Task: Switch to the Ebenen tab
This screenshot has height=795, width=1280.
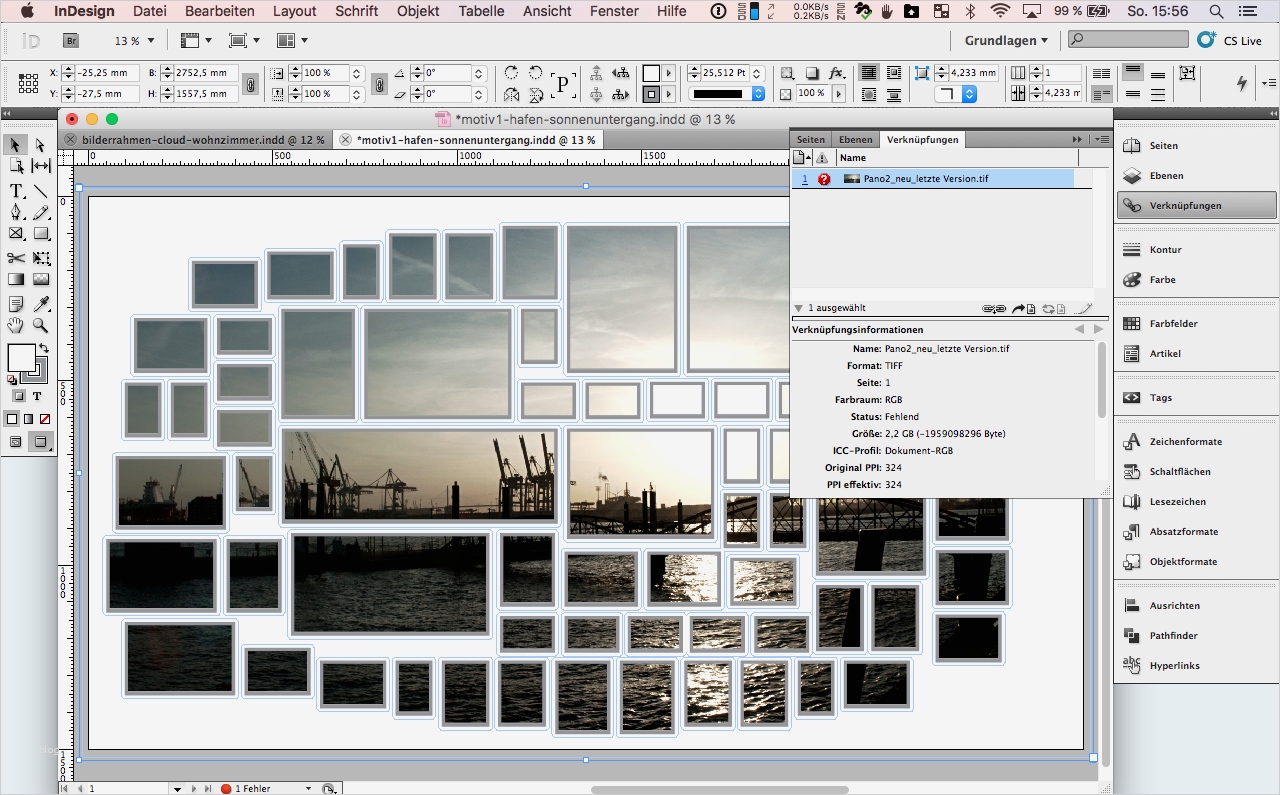Action: 855,140
